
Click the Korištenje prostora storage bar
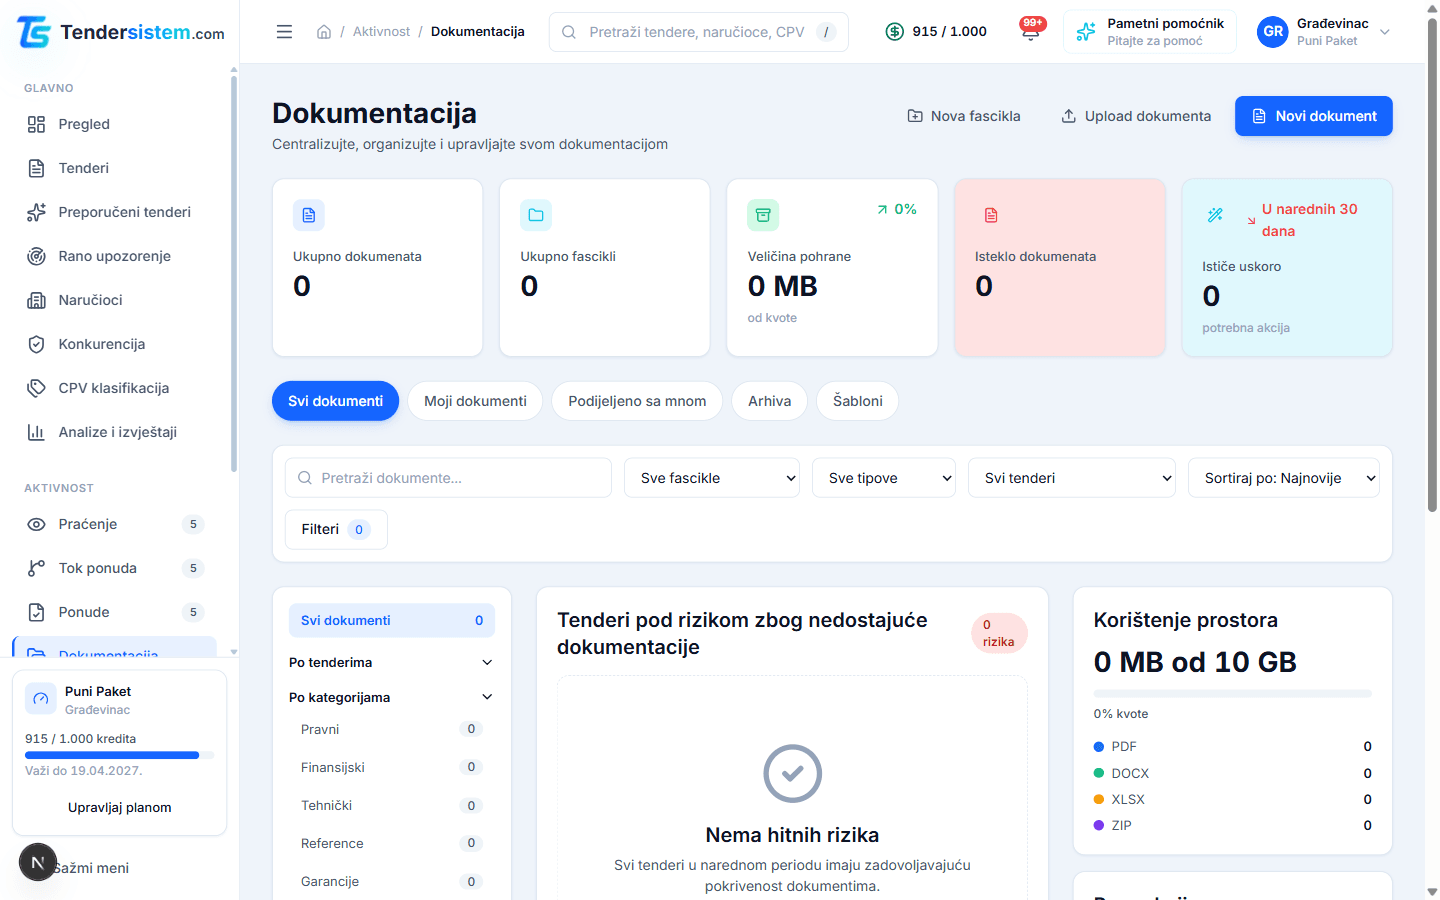tap(1233, 693)
